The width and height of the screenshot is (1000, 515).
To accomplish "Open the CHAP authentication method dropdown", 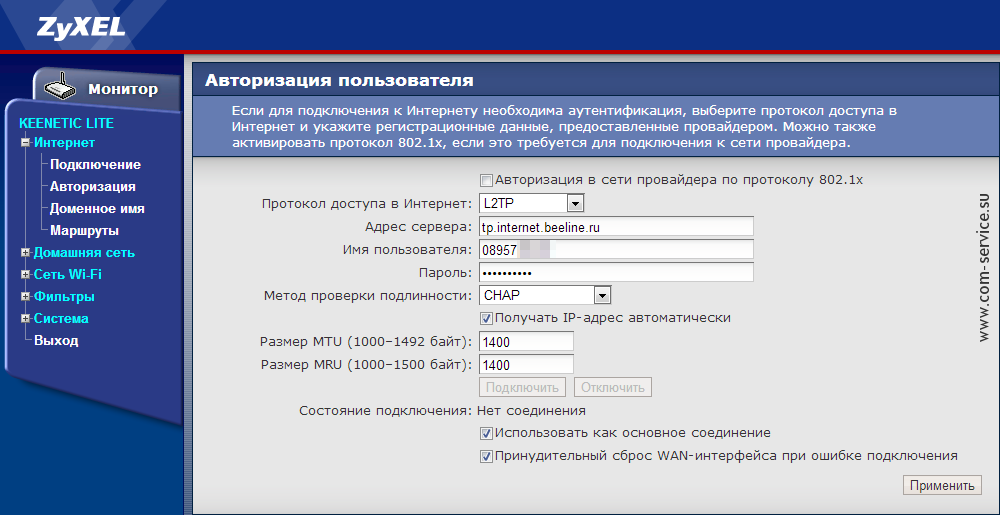I will [601, 295].
